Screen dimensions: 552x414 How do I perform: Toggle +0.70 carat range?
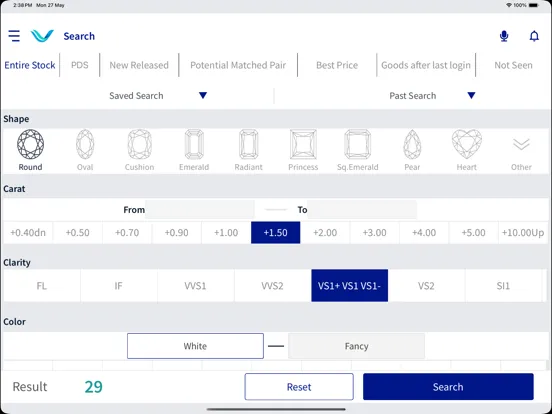[x=127, y=233]
